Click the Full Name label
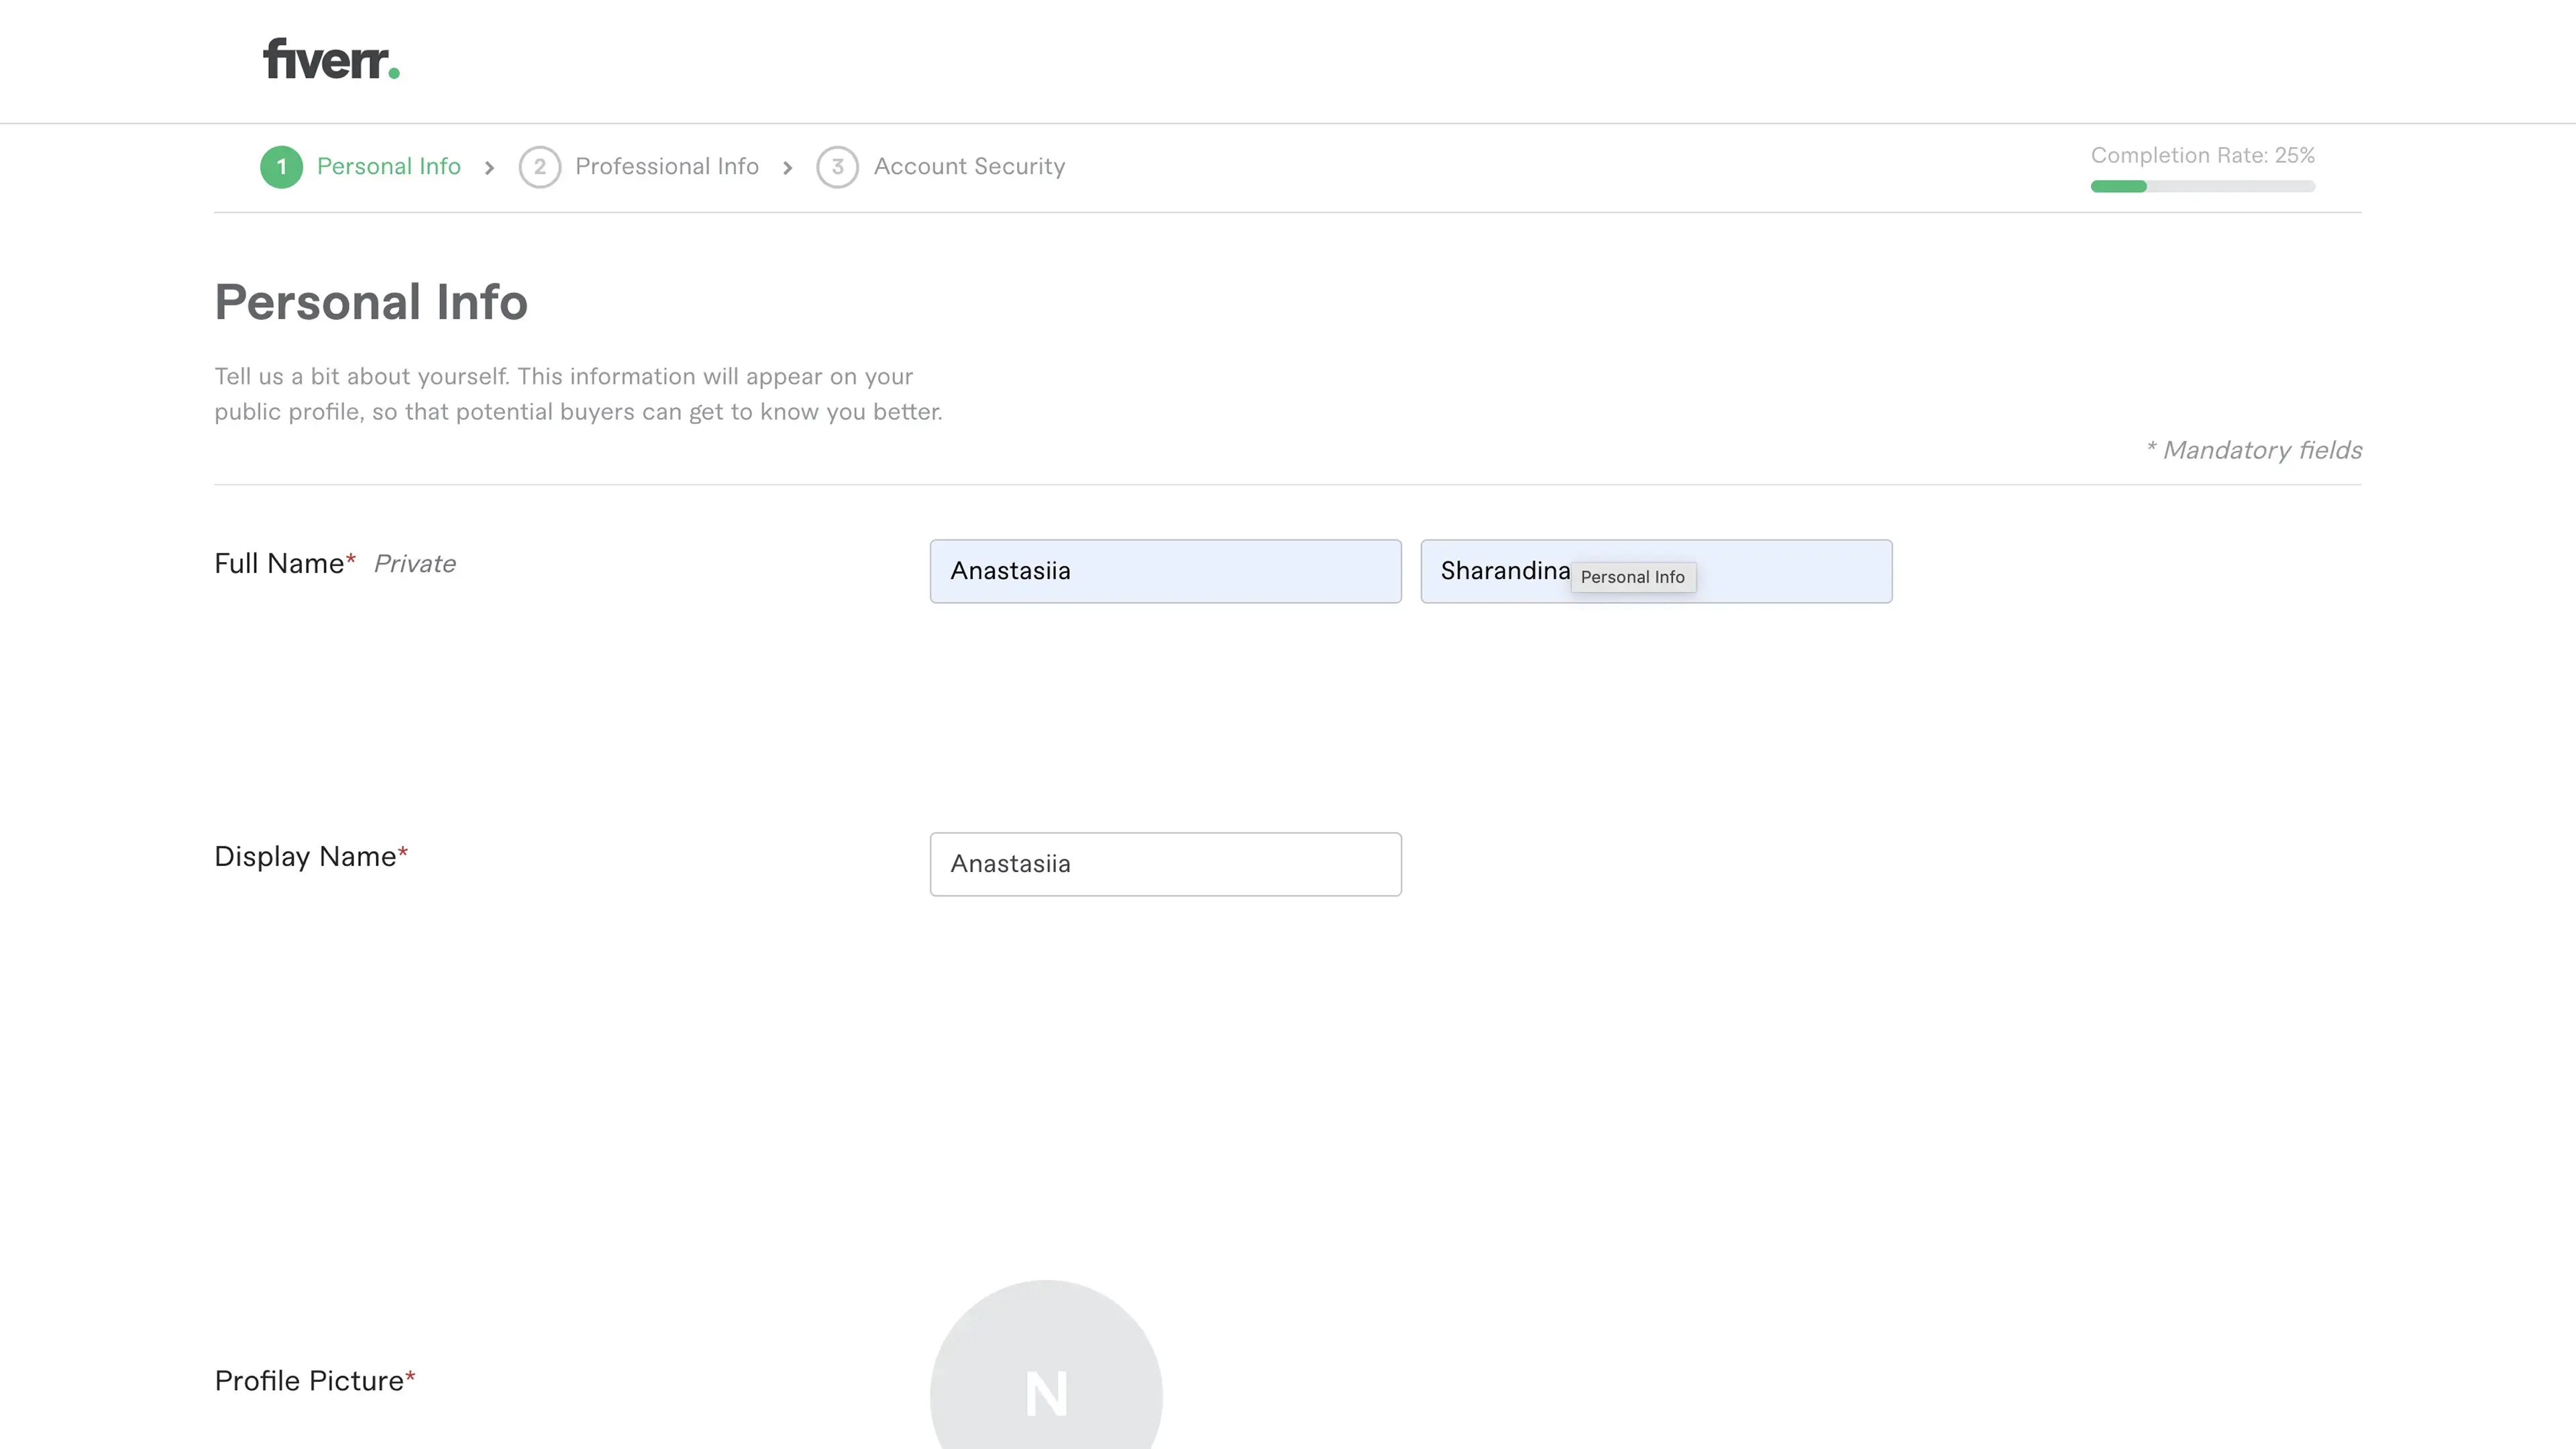Screen dimensions: 2576x1449 (279, 564)
